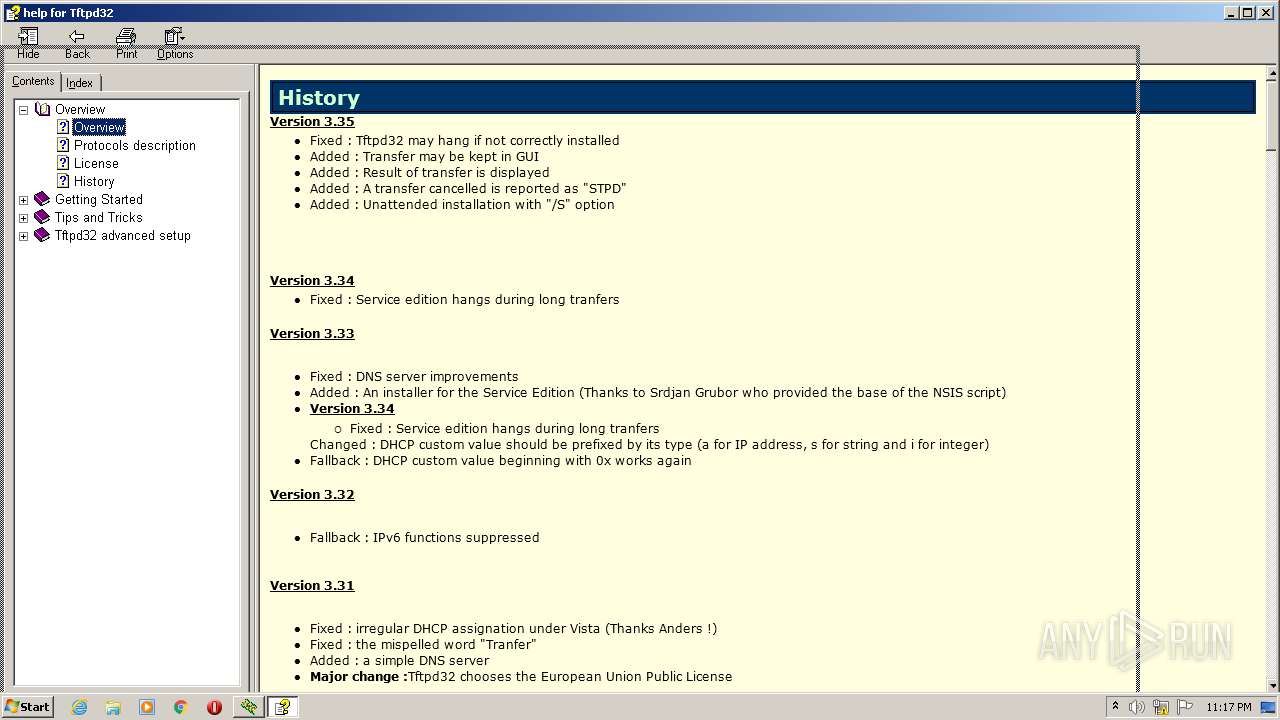Expand the Getting Started book
1280x720 pixels.
[23, 200]
